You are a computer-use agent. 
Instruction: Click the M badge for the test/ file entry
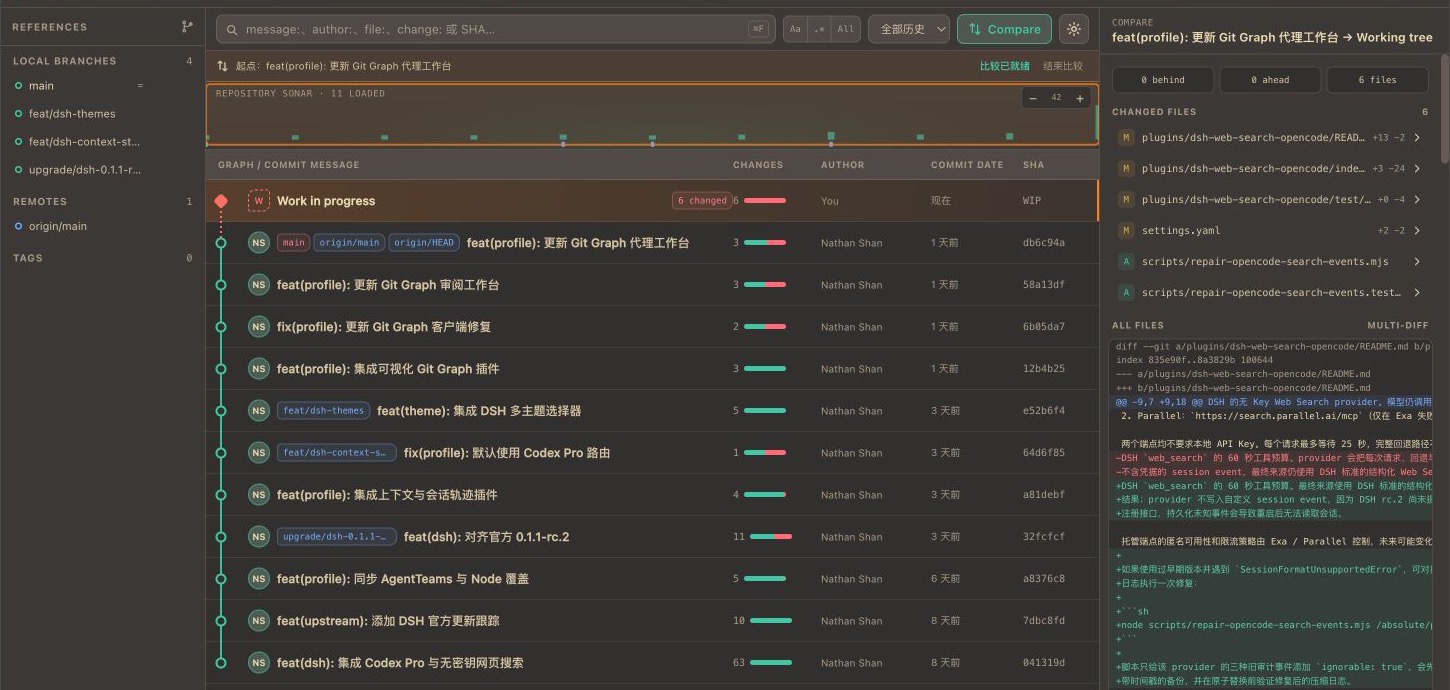pyautogui.click(x=1126, y=200)
